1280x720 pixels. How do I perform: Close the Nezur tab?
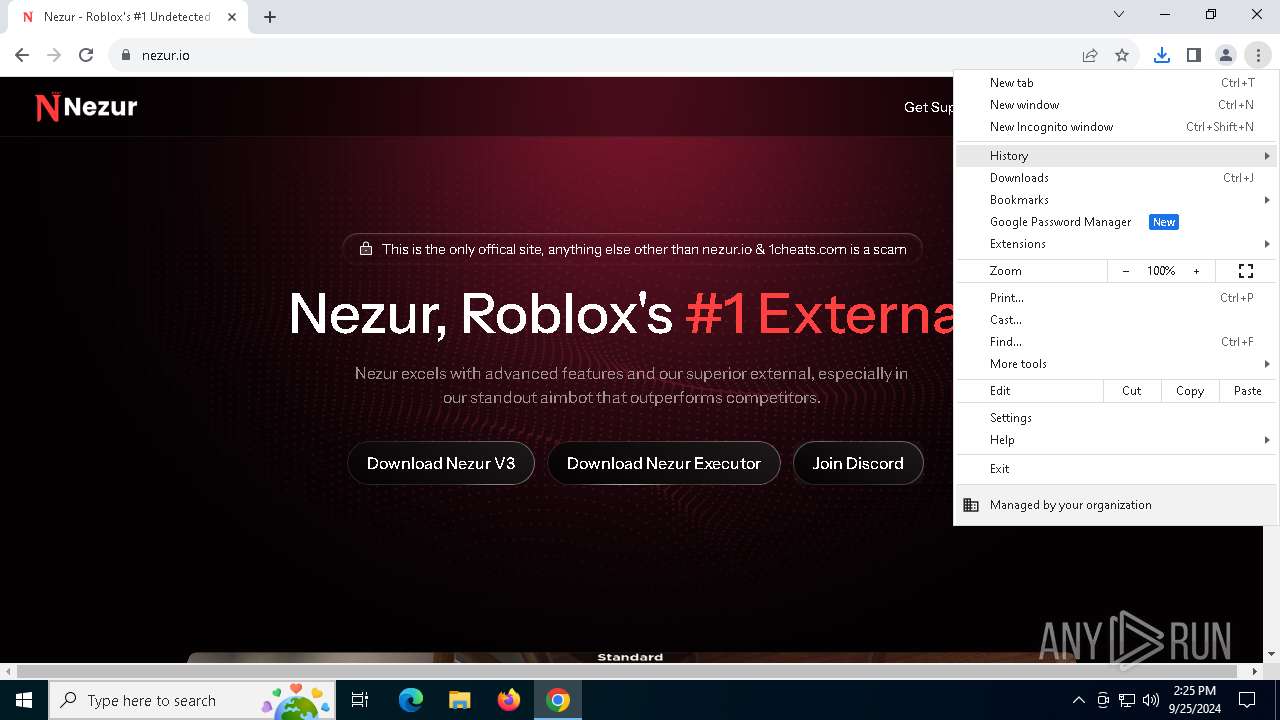[x=232, y=17]
